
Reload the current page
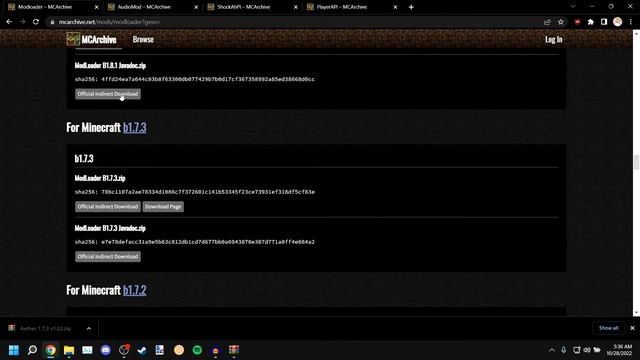coord(36,22)
